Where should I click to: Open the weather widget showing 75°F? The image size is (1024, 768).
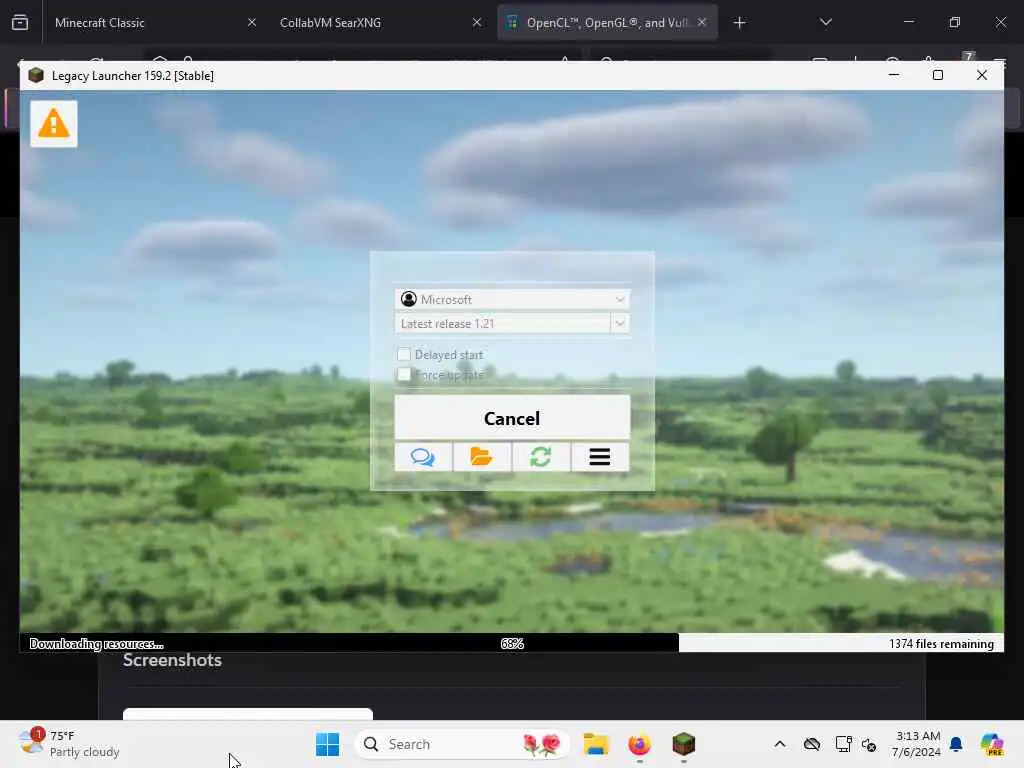click(x=69, y=744)
